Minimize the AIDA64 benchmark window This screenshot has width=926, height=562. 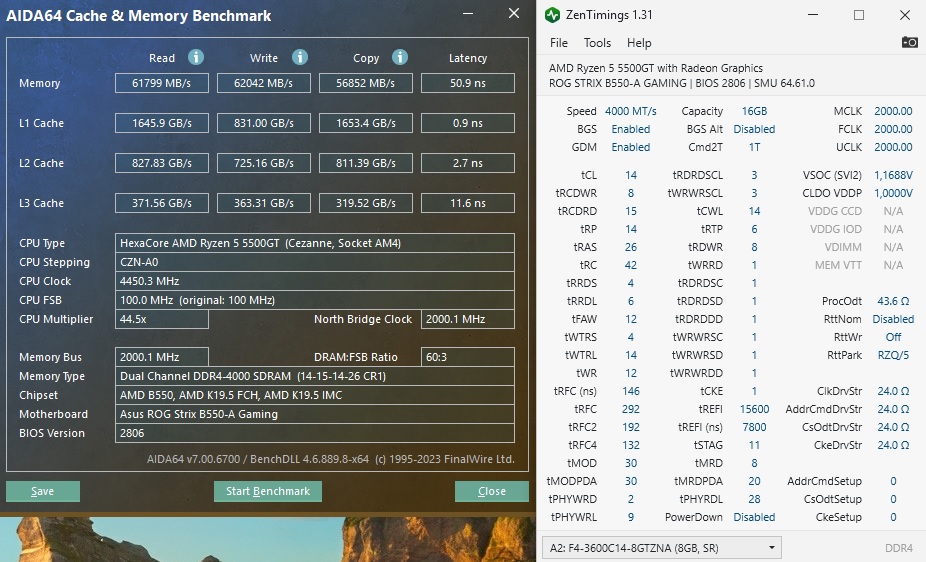pos(468,13)
